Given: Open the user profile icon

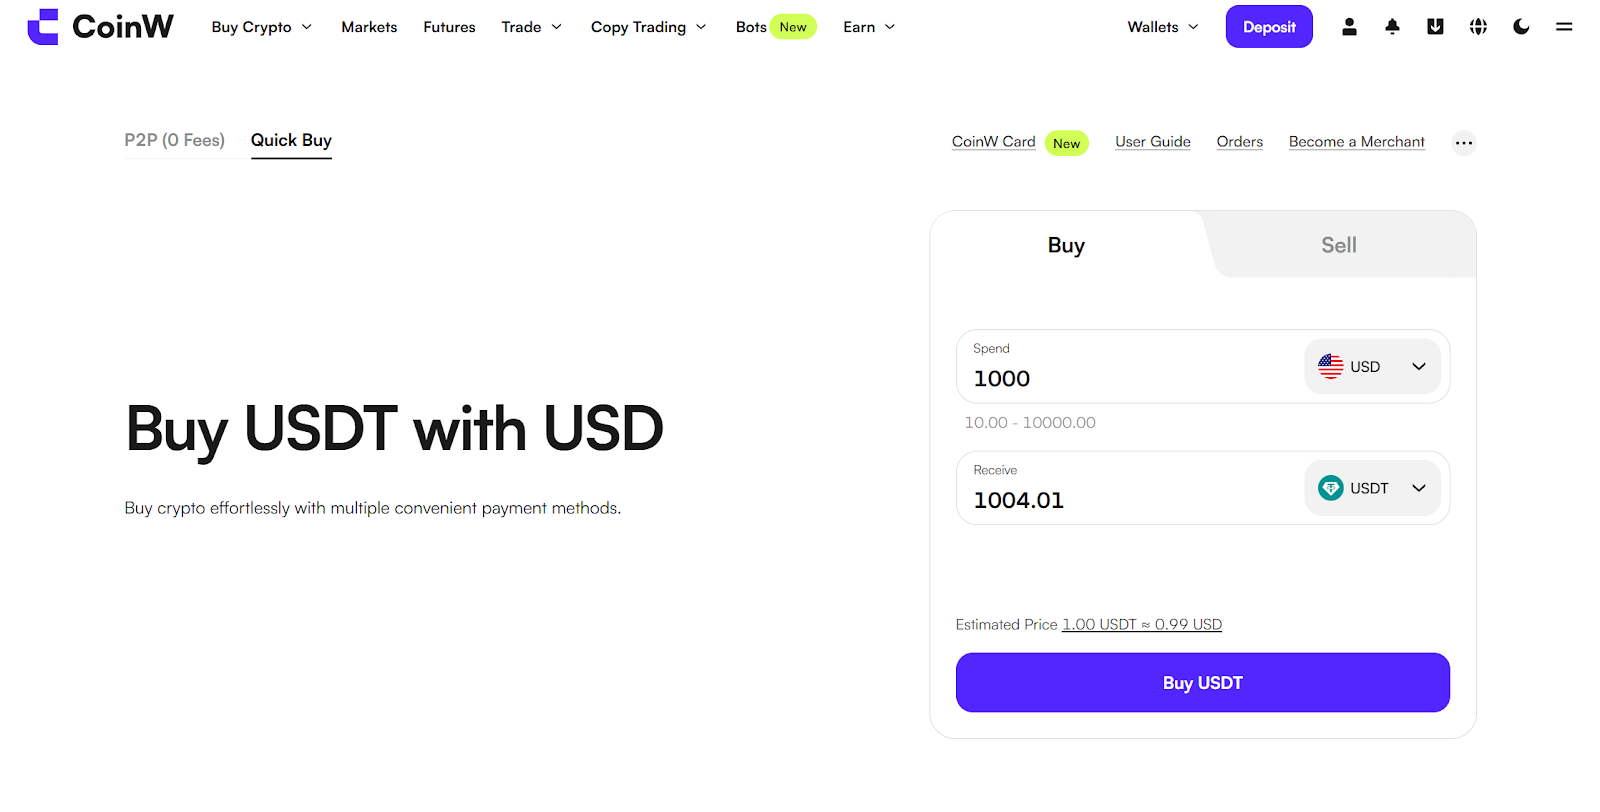Looking at the screenshot, I should pyautogui.click(x=1349, y=27).
